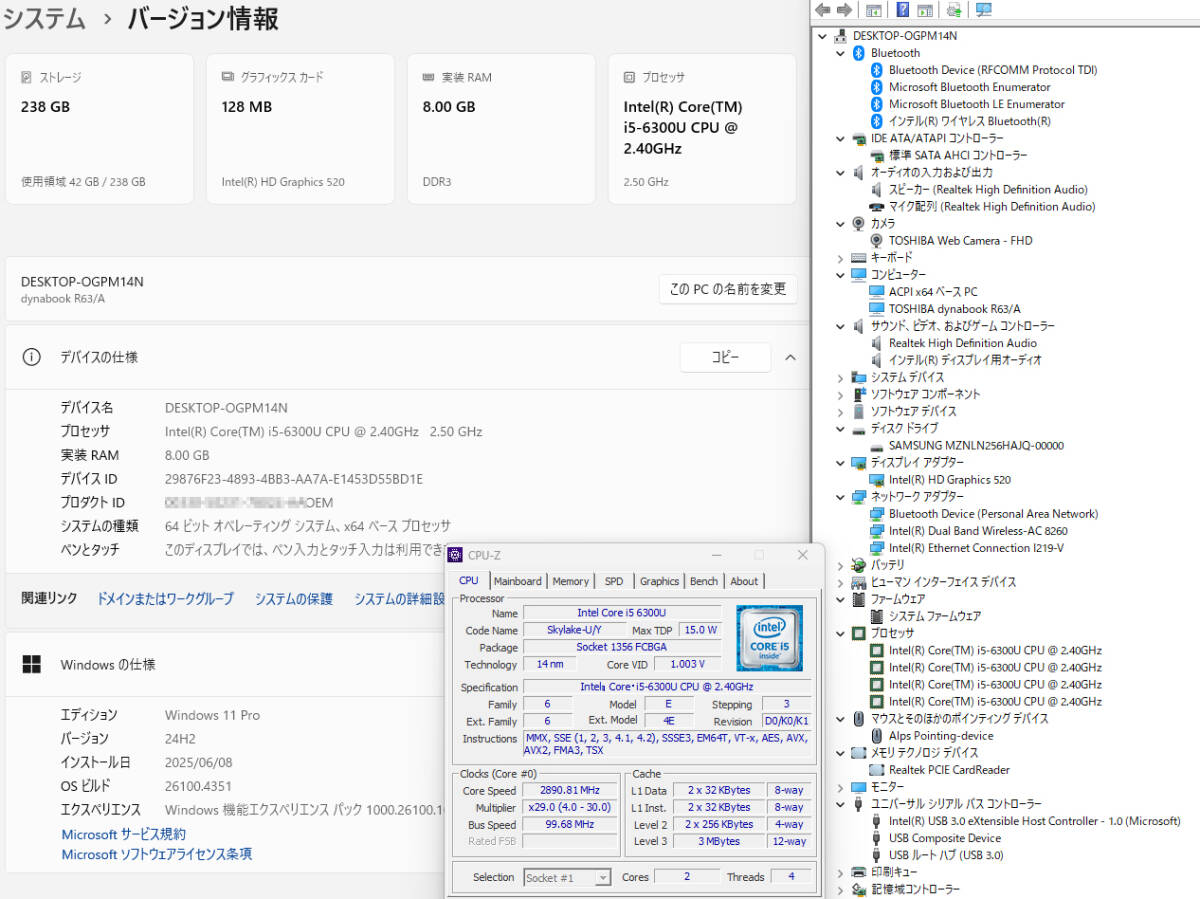Switch to the Memory tab in CPU-Z
This screenshot has width=1200, height=899.
pyautogui.click(x=570, y=581)
